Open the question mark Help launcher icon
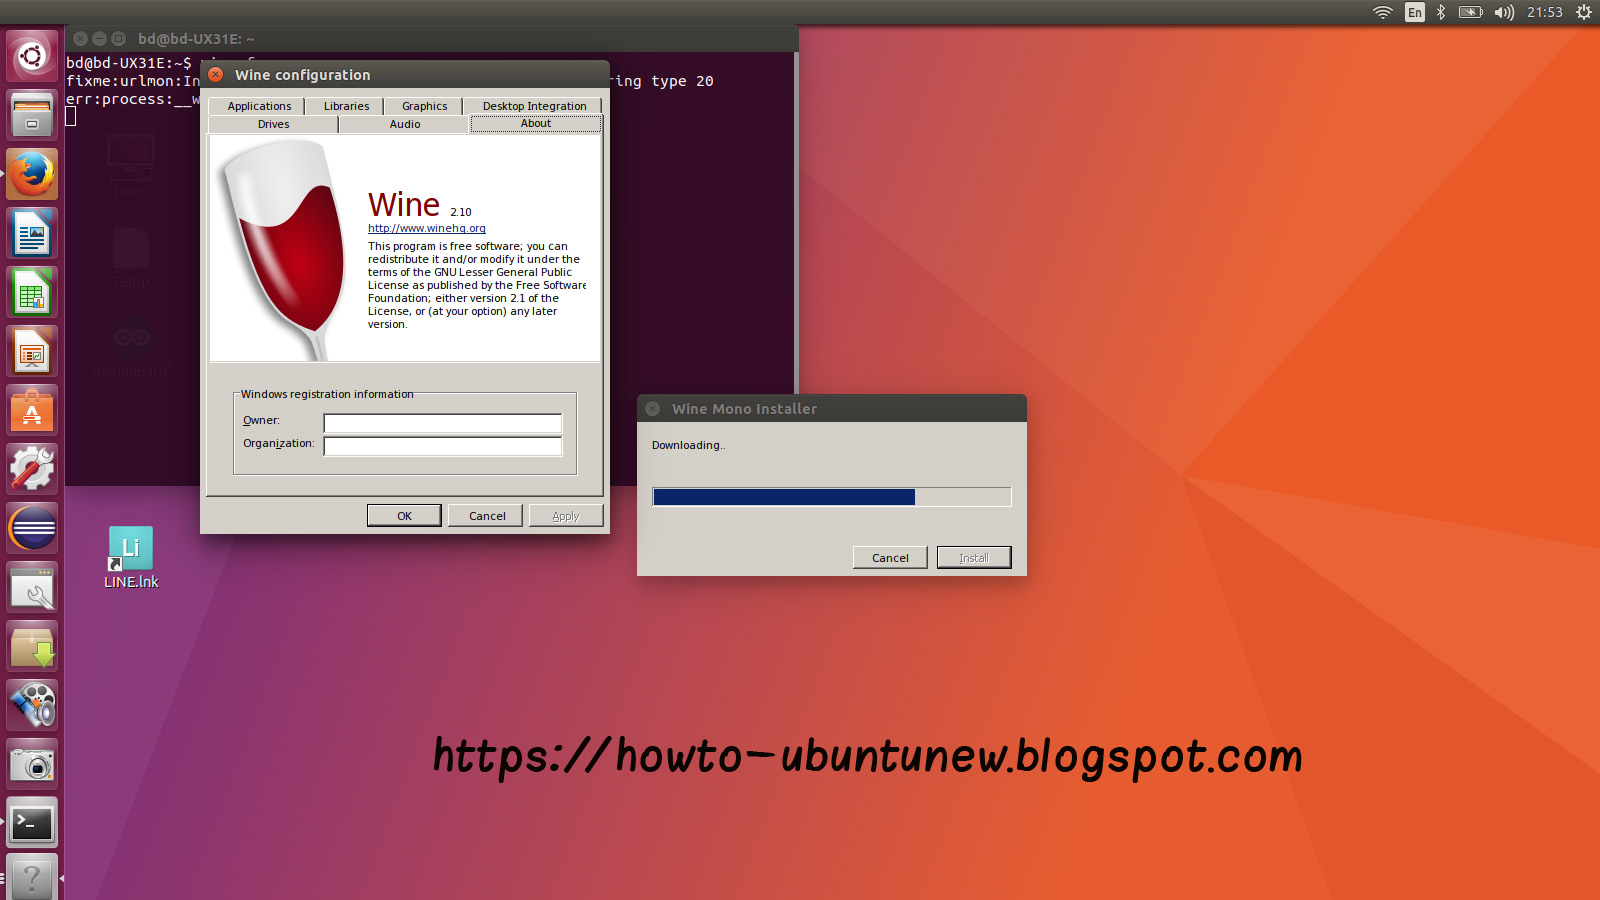Image resolution: width=1600 pixels, height=900 pixels. pos(32,878)
